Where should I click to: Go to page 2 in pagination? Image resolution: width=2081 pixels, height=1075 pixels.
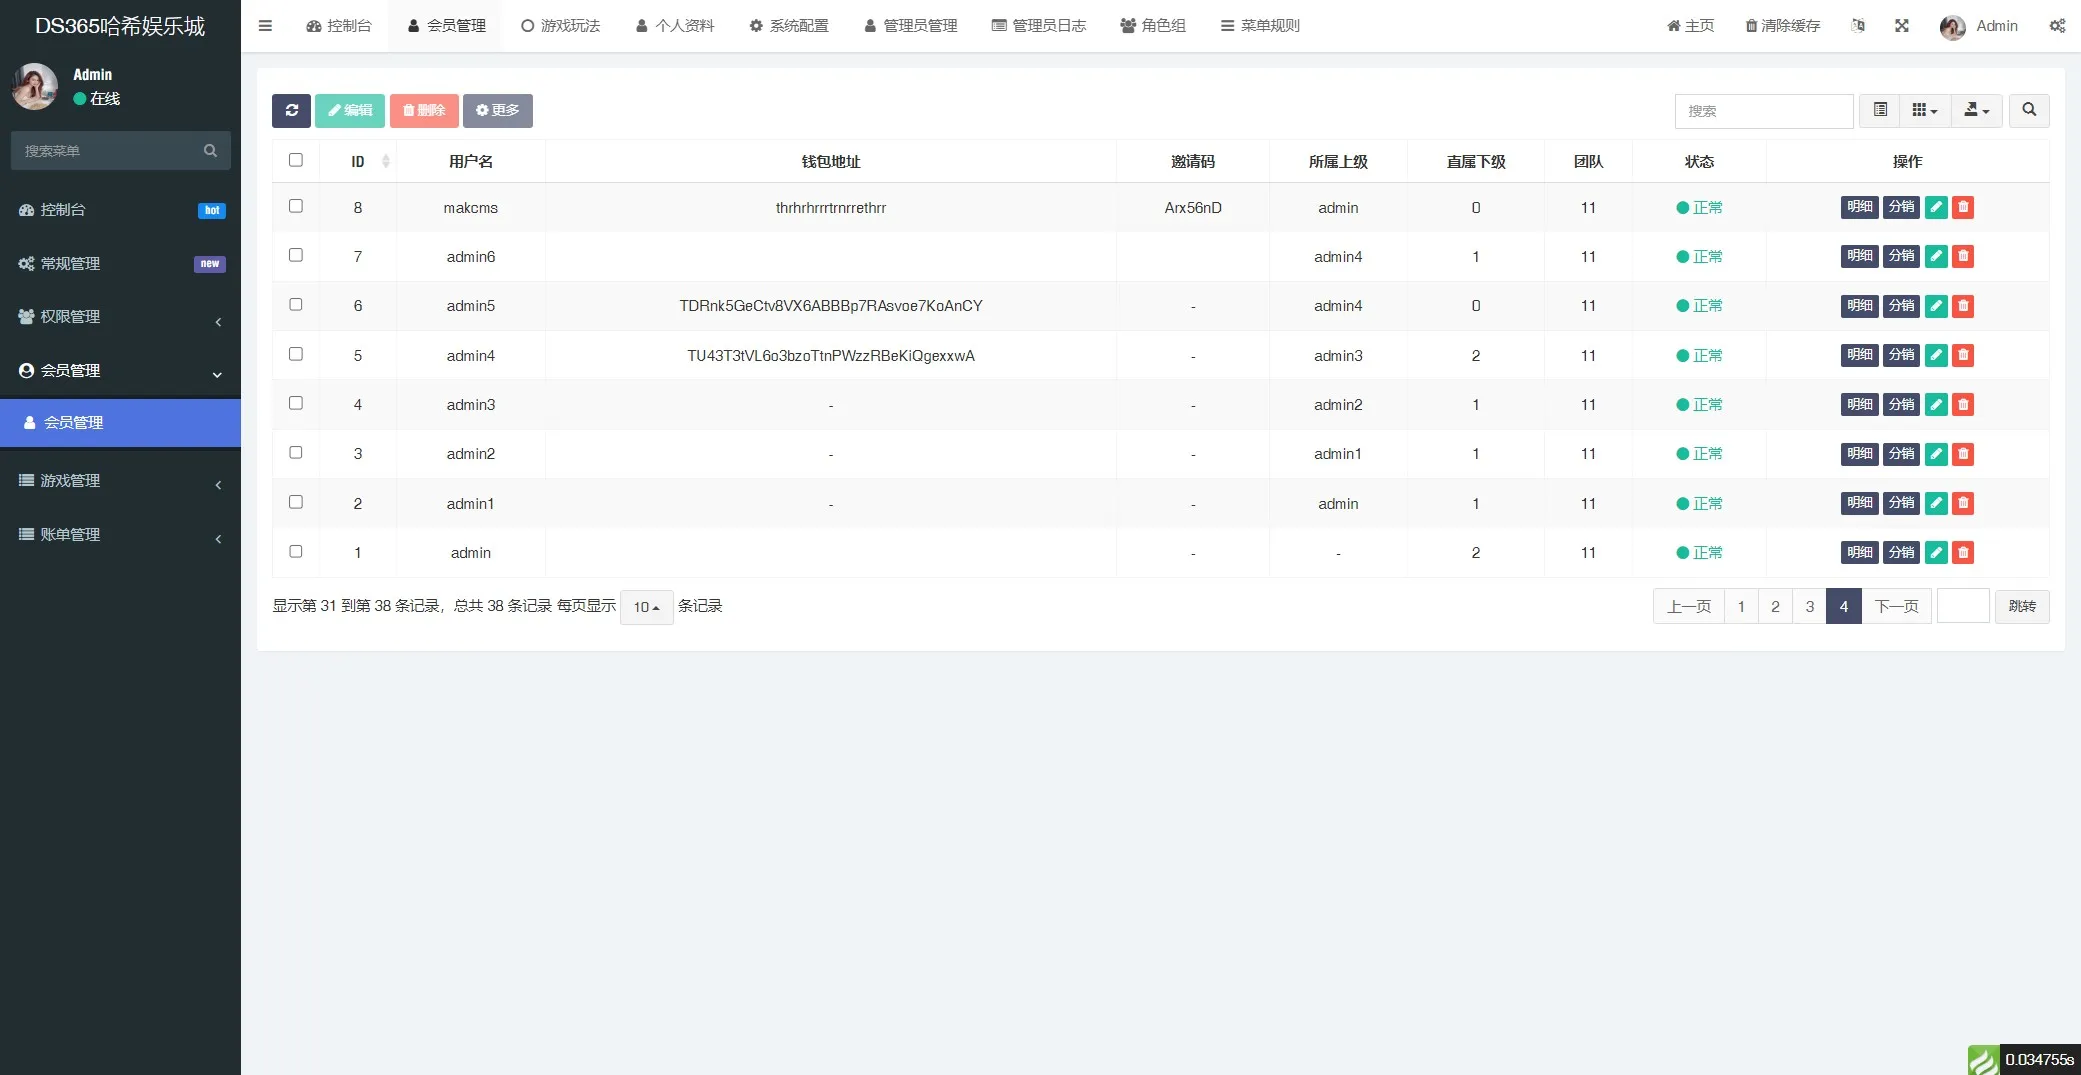click(x=1775, y=607)
